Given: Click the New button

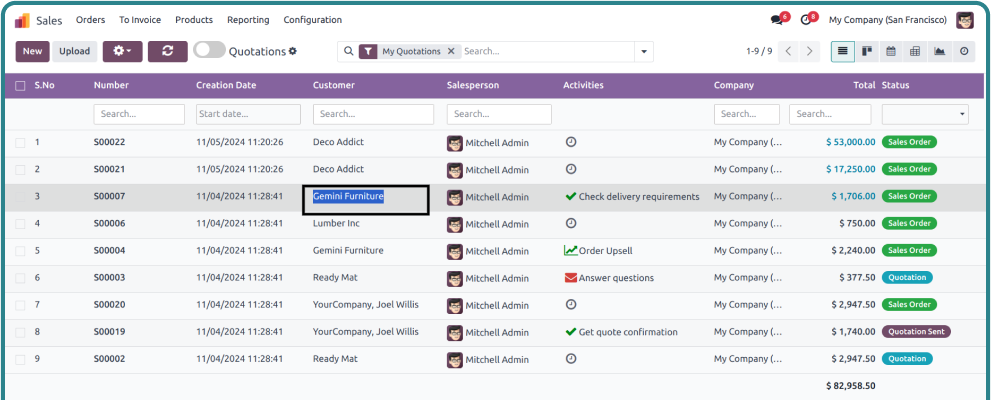Looking at the screenshot, I should 32,51.
